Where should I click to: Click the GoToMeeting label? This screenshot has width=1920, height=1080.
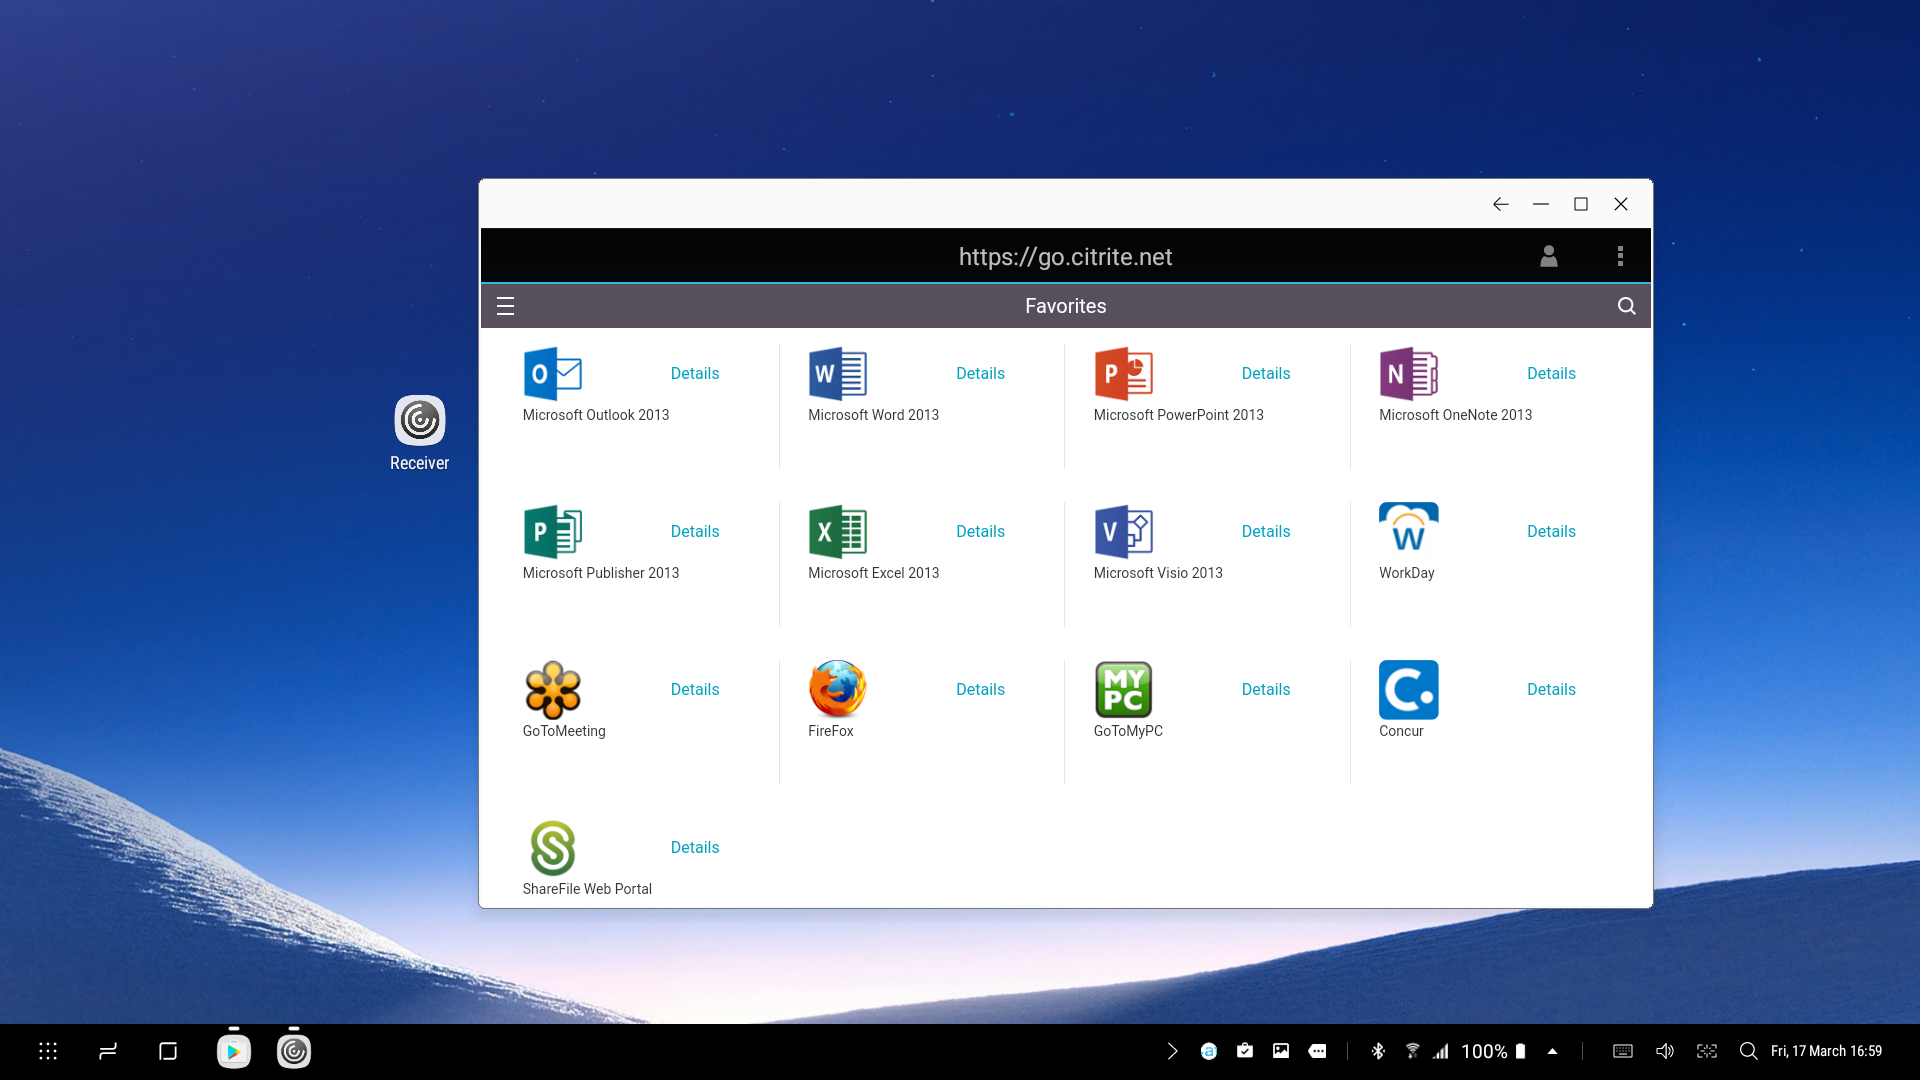tap(564, 731)
